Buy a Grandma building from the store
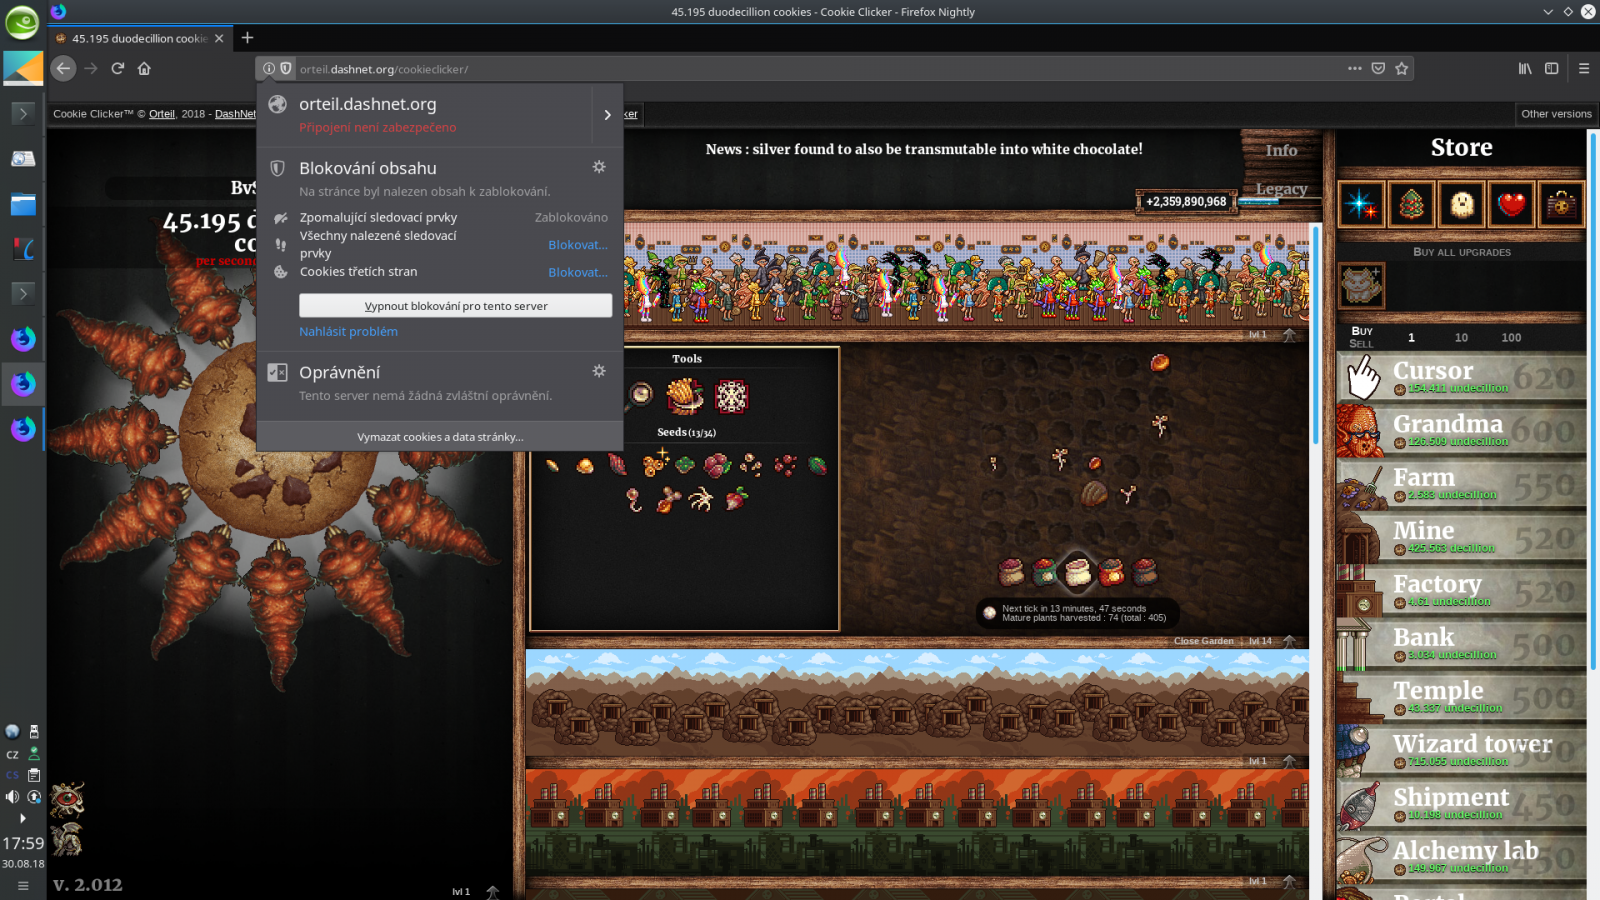1600x900 pixels. 1461,431
